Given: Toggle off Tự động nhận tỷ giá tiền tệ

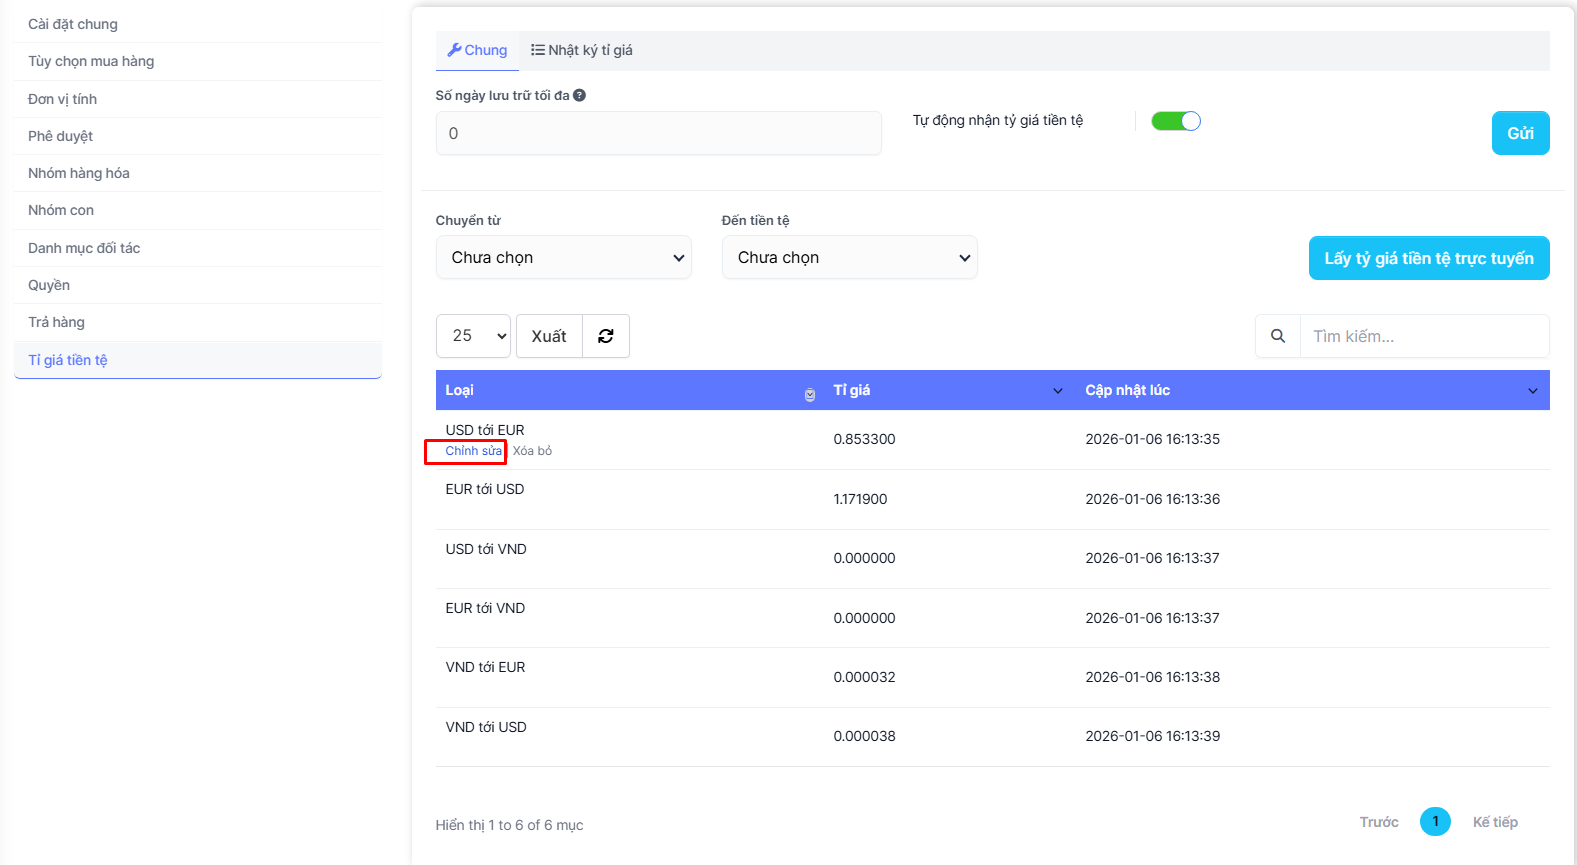Looking at the screenshot, I should coord(1175,121).
